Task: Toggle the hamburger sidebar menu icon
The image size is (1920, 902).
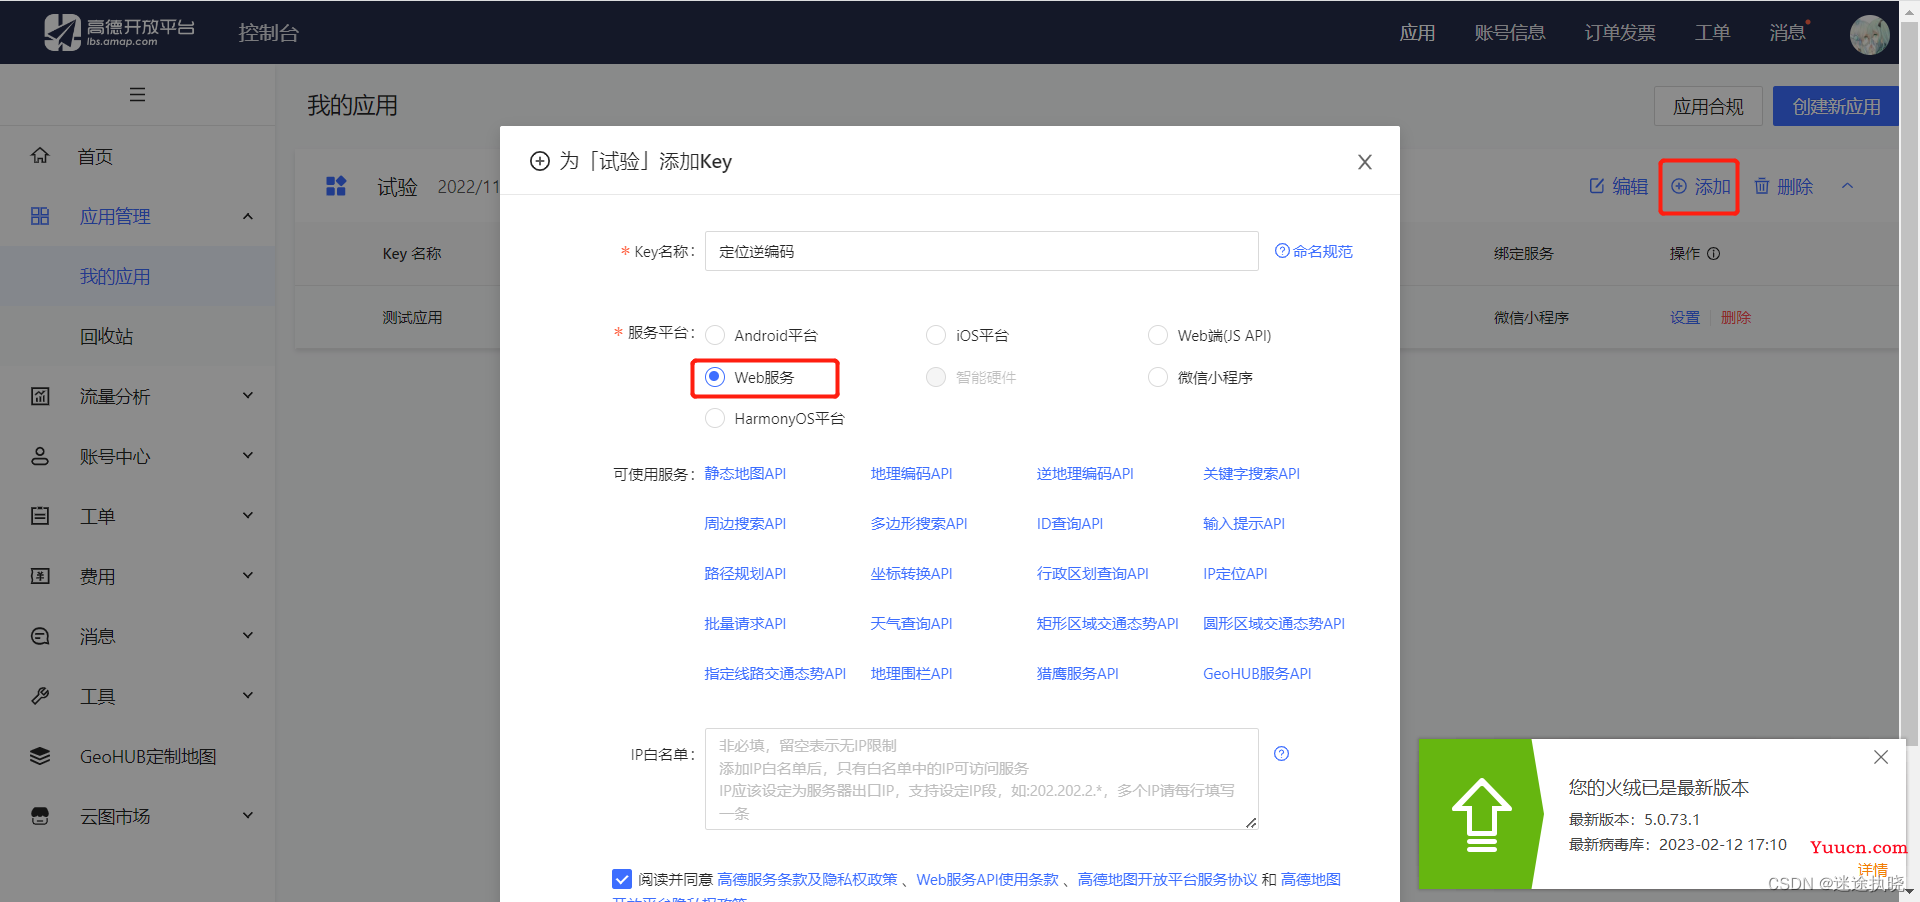Action: coord(138,95)
